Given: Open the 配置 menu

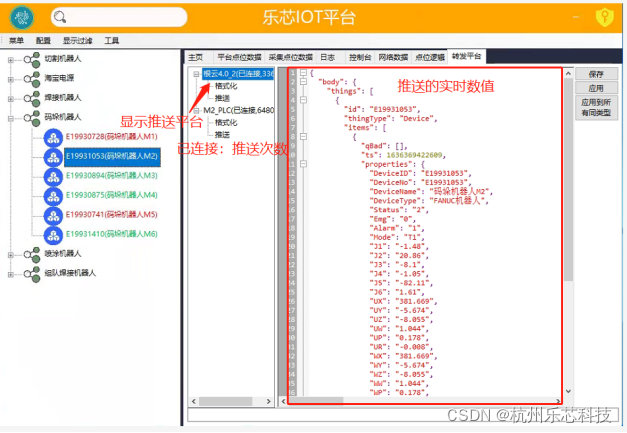Looking at the screenshot, I should coord(43,40).
